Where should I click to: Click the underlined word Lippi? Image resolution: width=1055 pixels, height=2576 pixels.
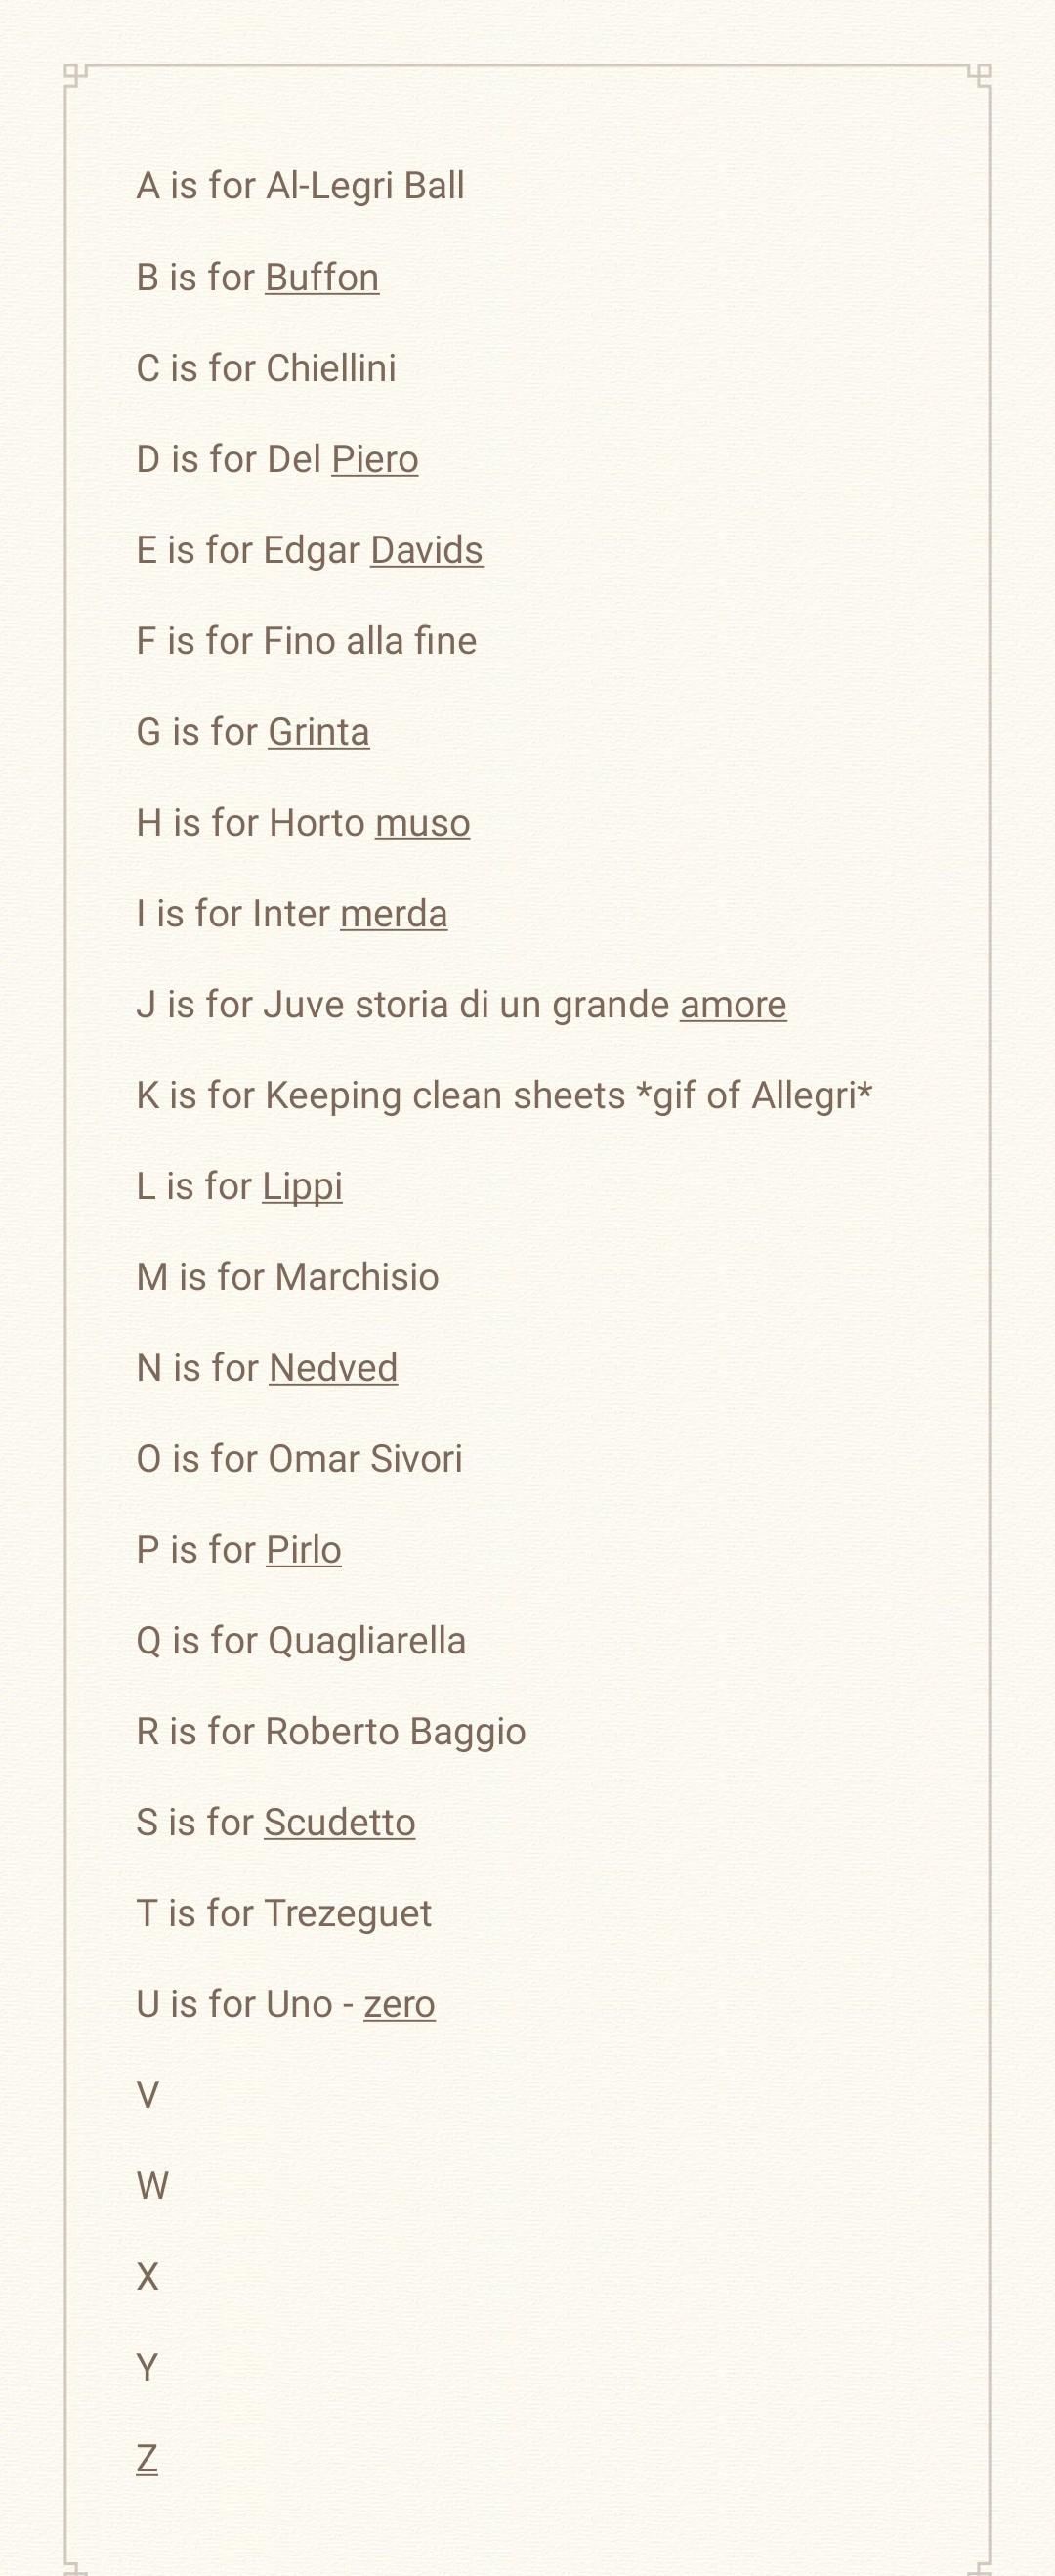click(303, 1187)
